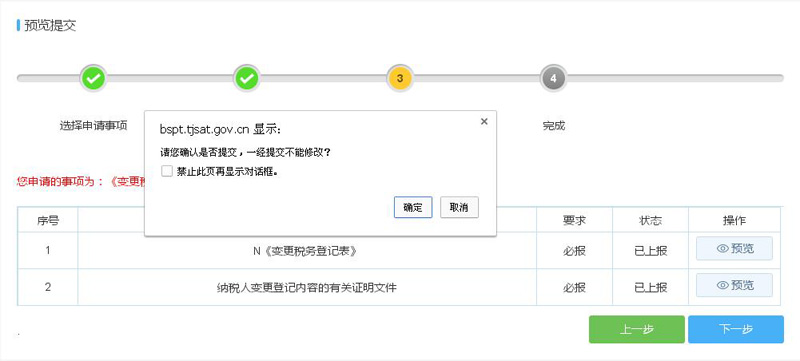Check 禁止此页再显示对话框 checkbox
The width and height of the screenshot is (800, 361).
point(167,171)
